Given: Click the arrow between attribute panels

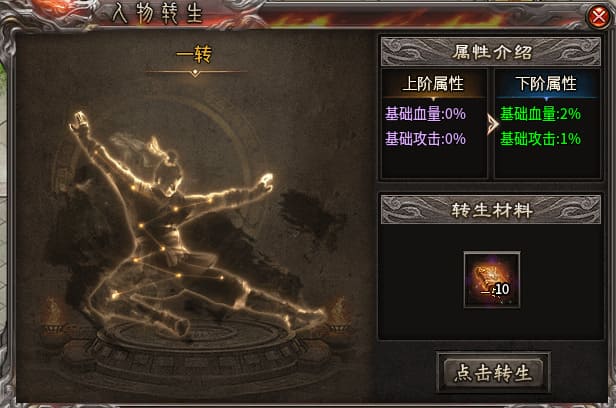Looking at the screenshot, I should tap(492, 124).
